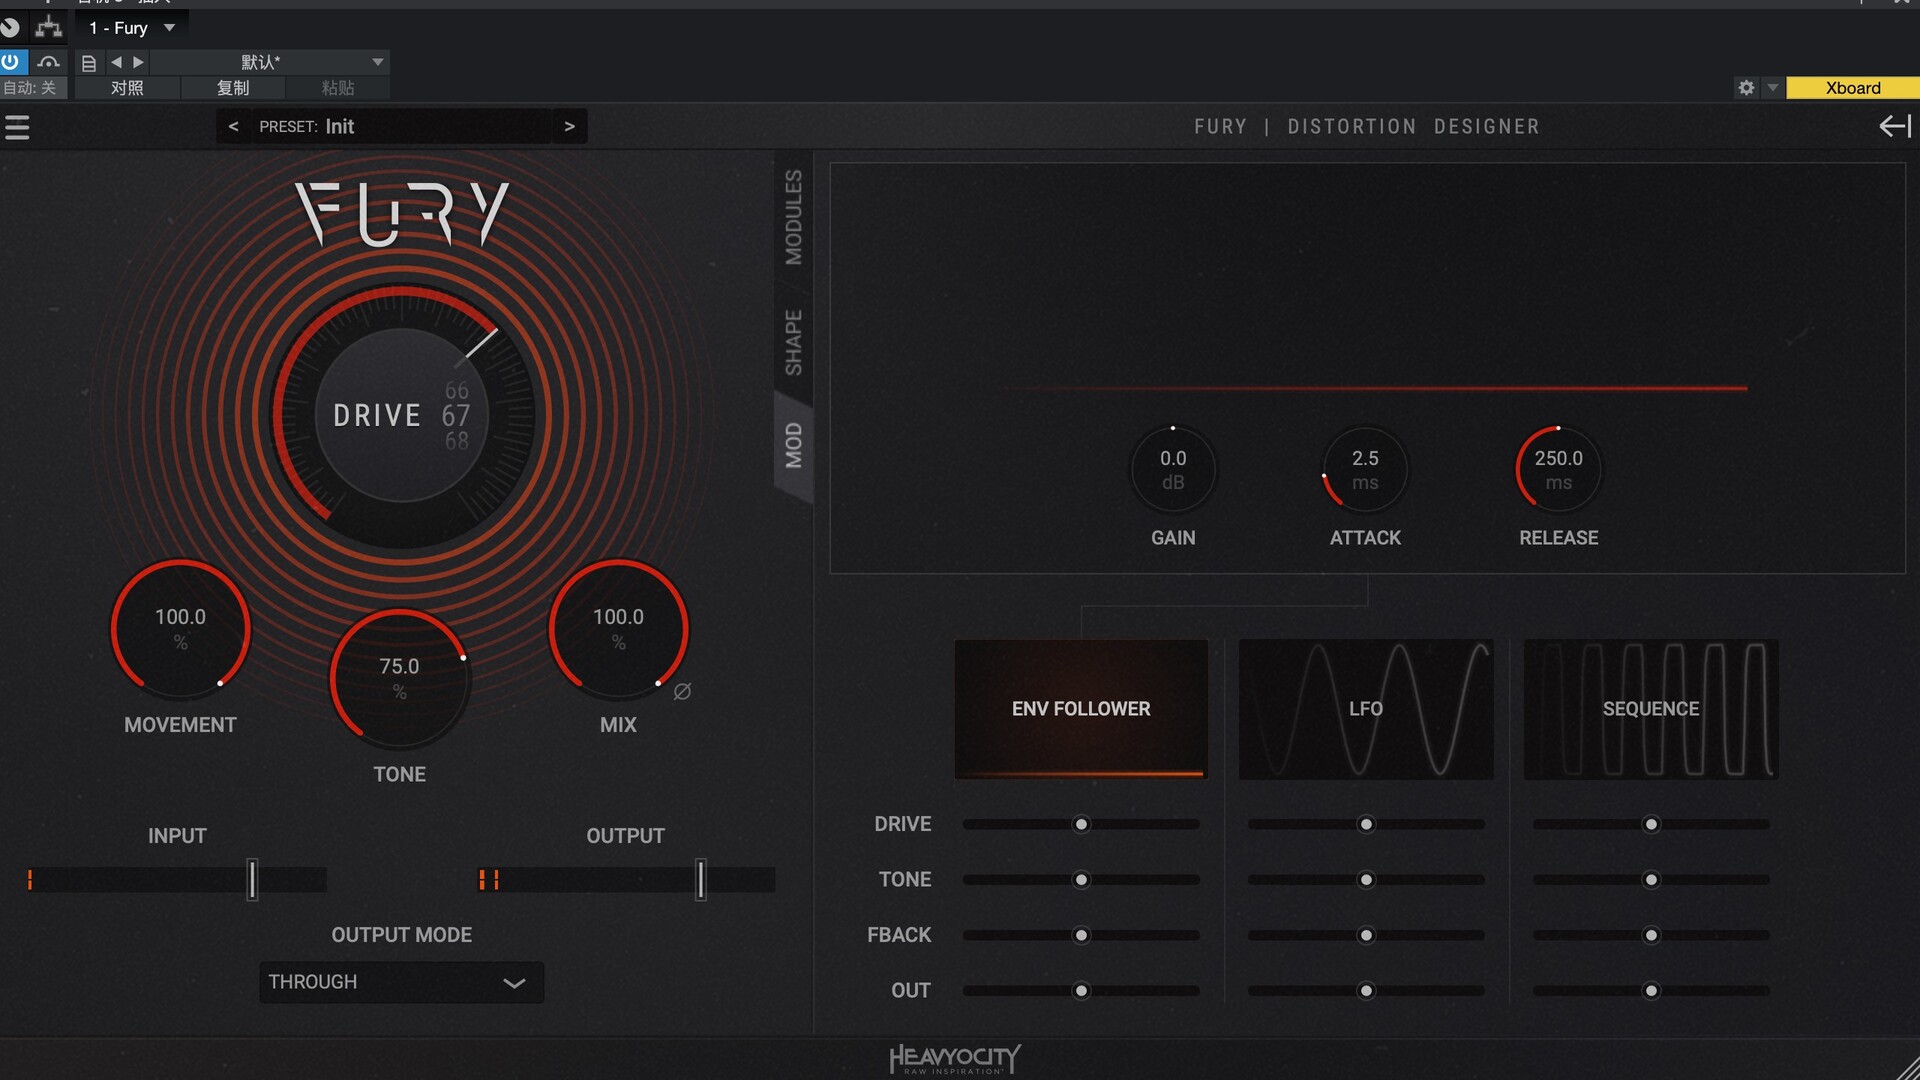Open the 默认* host preset dropdown
The width and height of the screenshot is (1920, 1080).
pos(269,62)
